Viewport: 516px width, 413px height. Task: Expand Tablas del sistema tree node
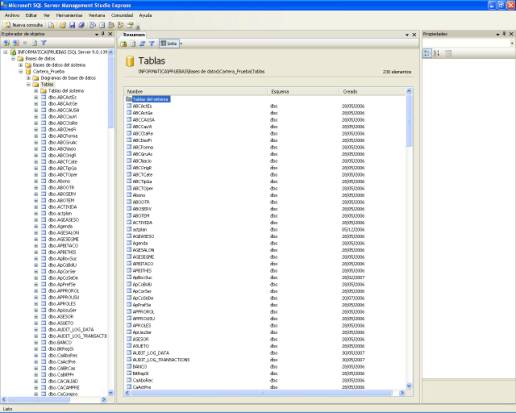coord(36,91)
